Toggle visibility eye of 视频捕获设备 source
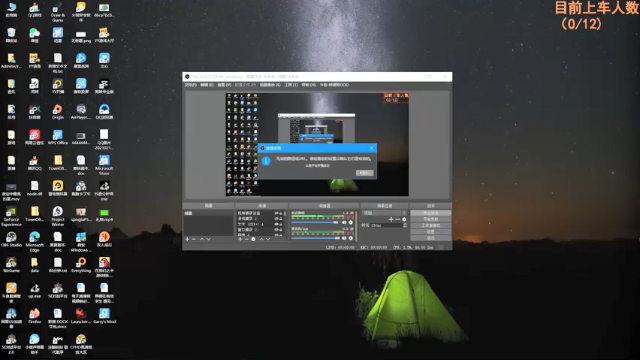640x360 pixels. 276,213
